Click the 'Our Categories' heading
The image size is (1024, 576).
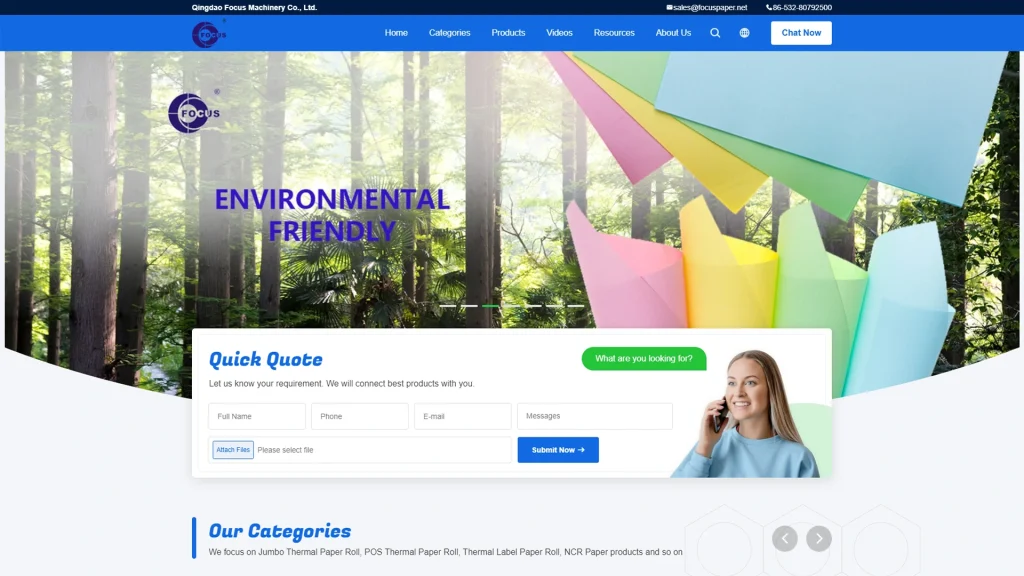280,531
